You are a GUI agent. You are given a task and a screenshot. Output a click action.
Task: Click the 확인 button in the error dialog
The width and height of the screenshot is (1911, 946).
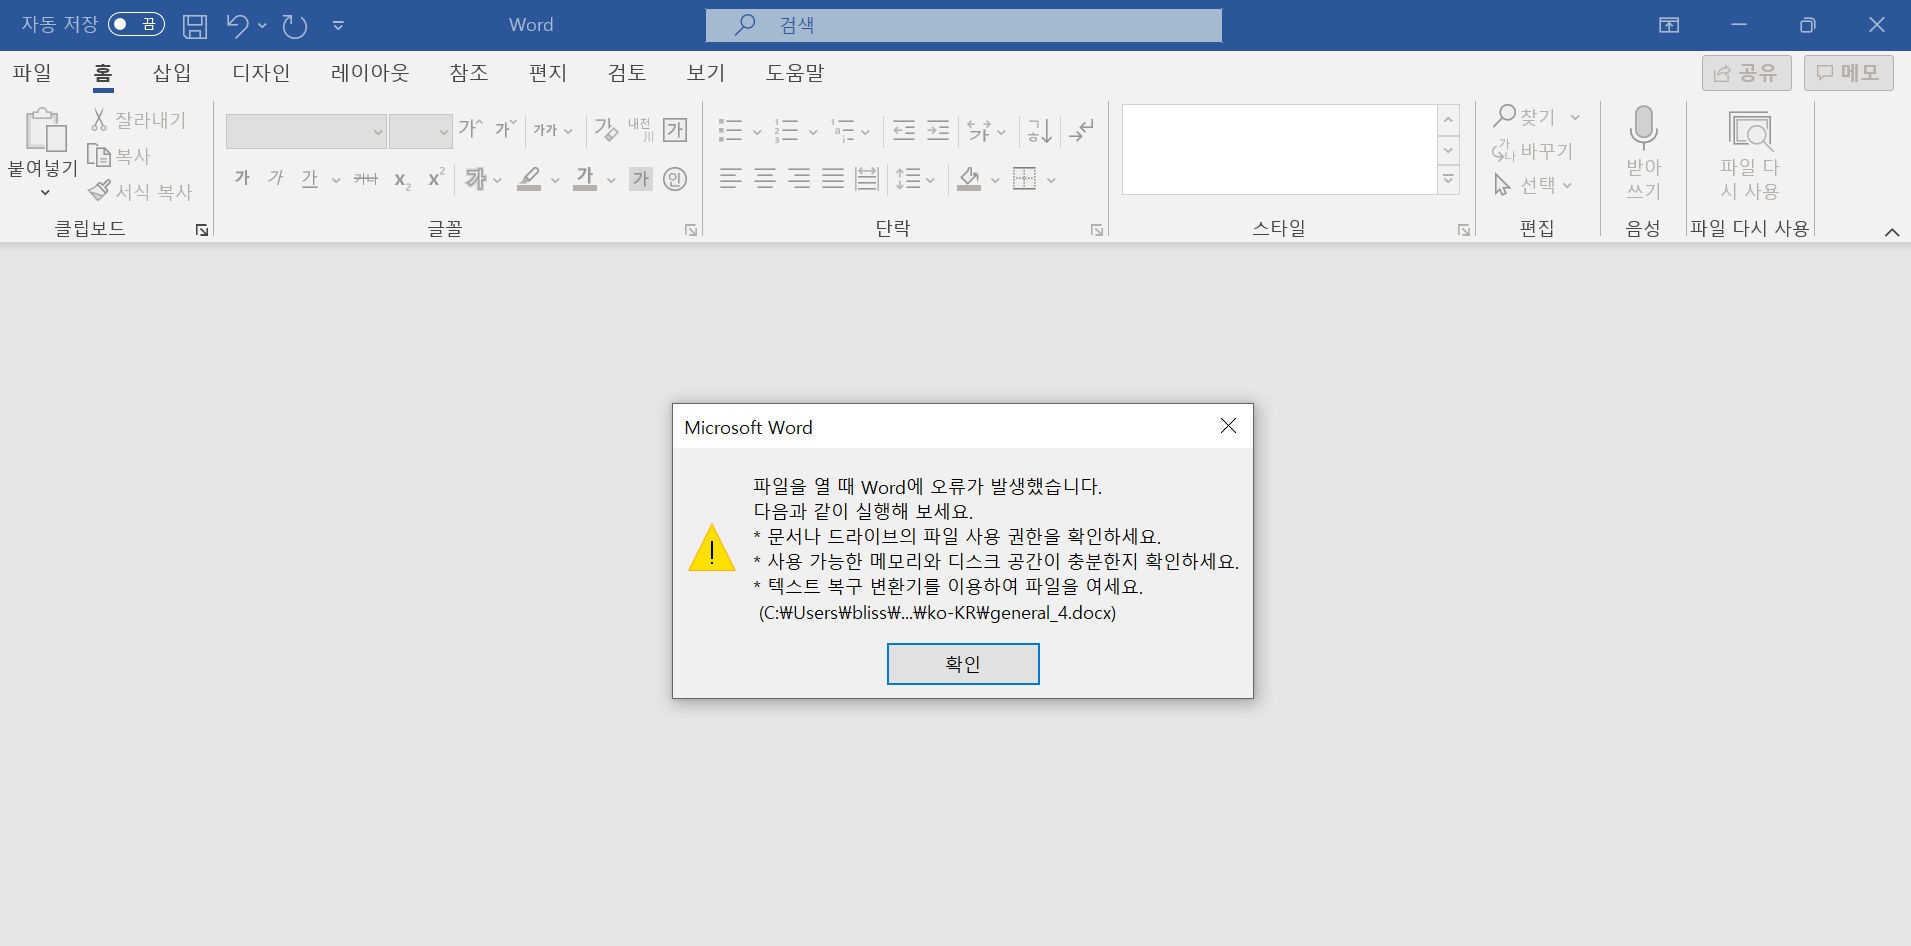tap(963, 664)
